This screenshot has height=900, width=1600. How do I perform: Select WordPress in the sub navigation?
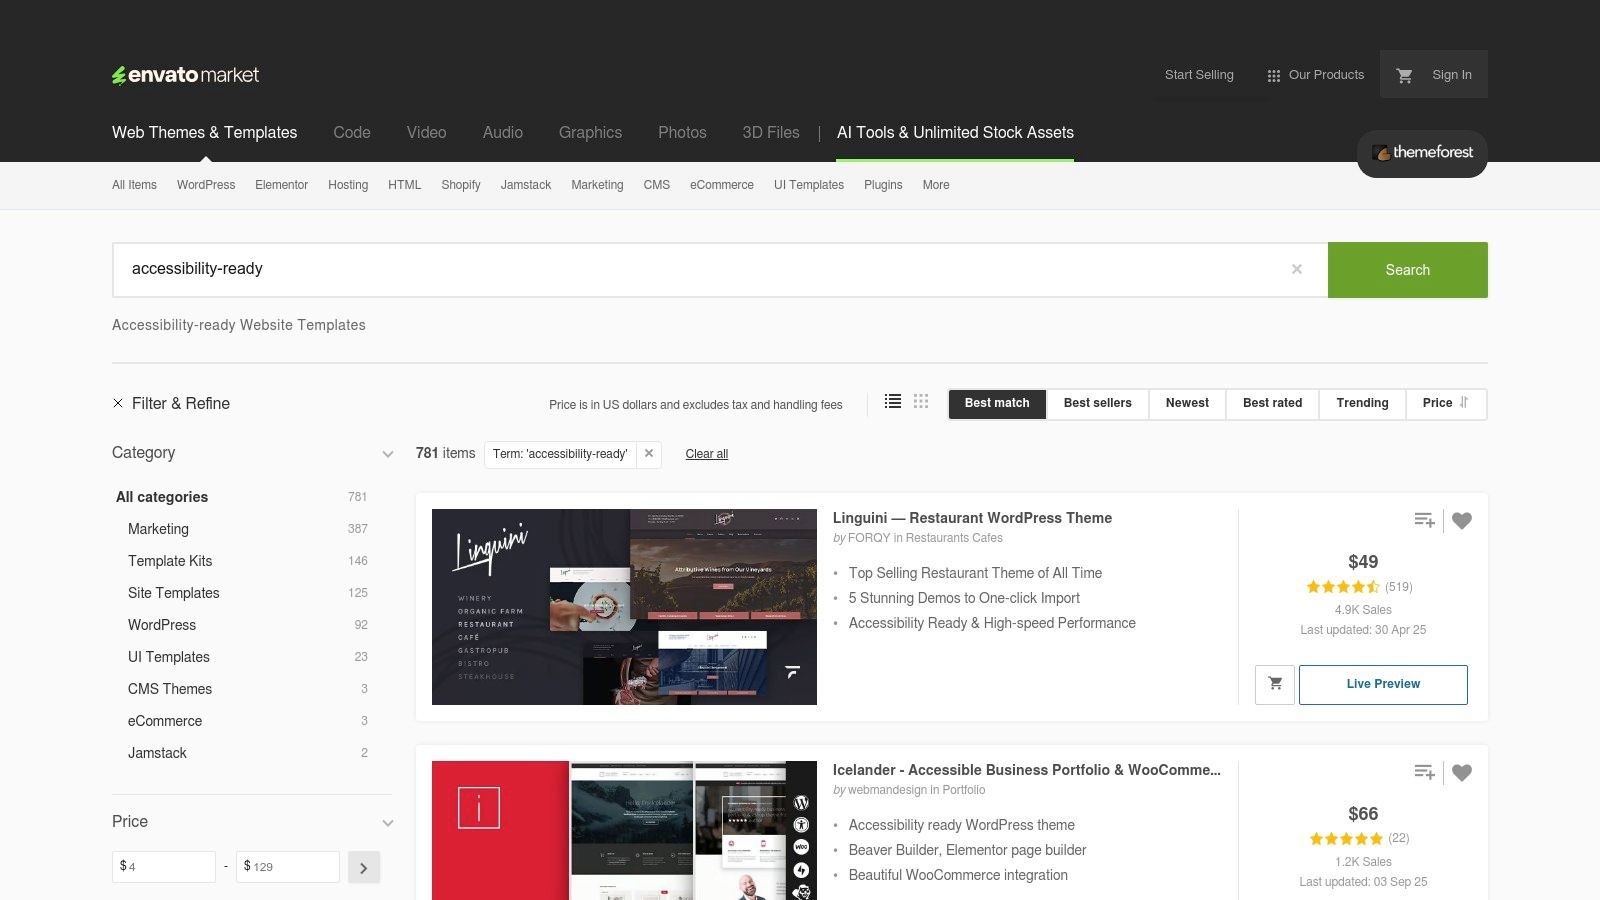(206, 185)
